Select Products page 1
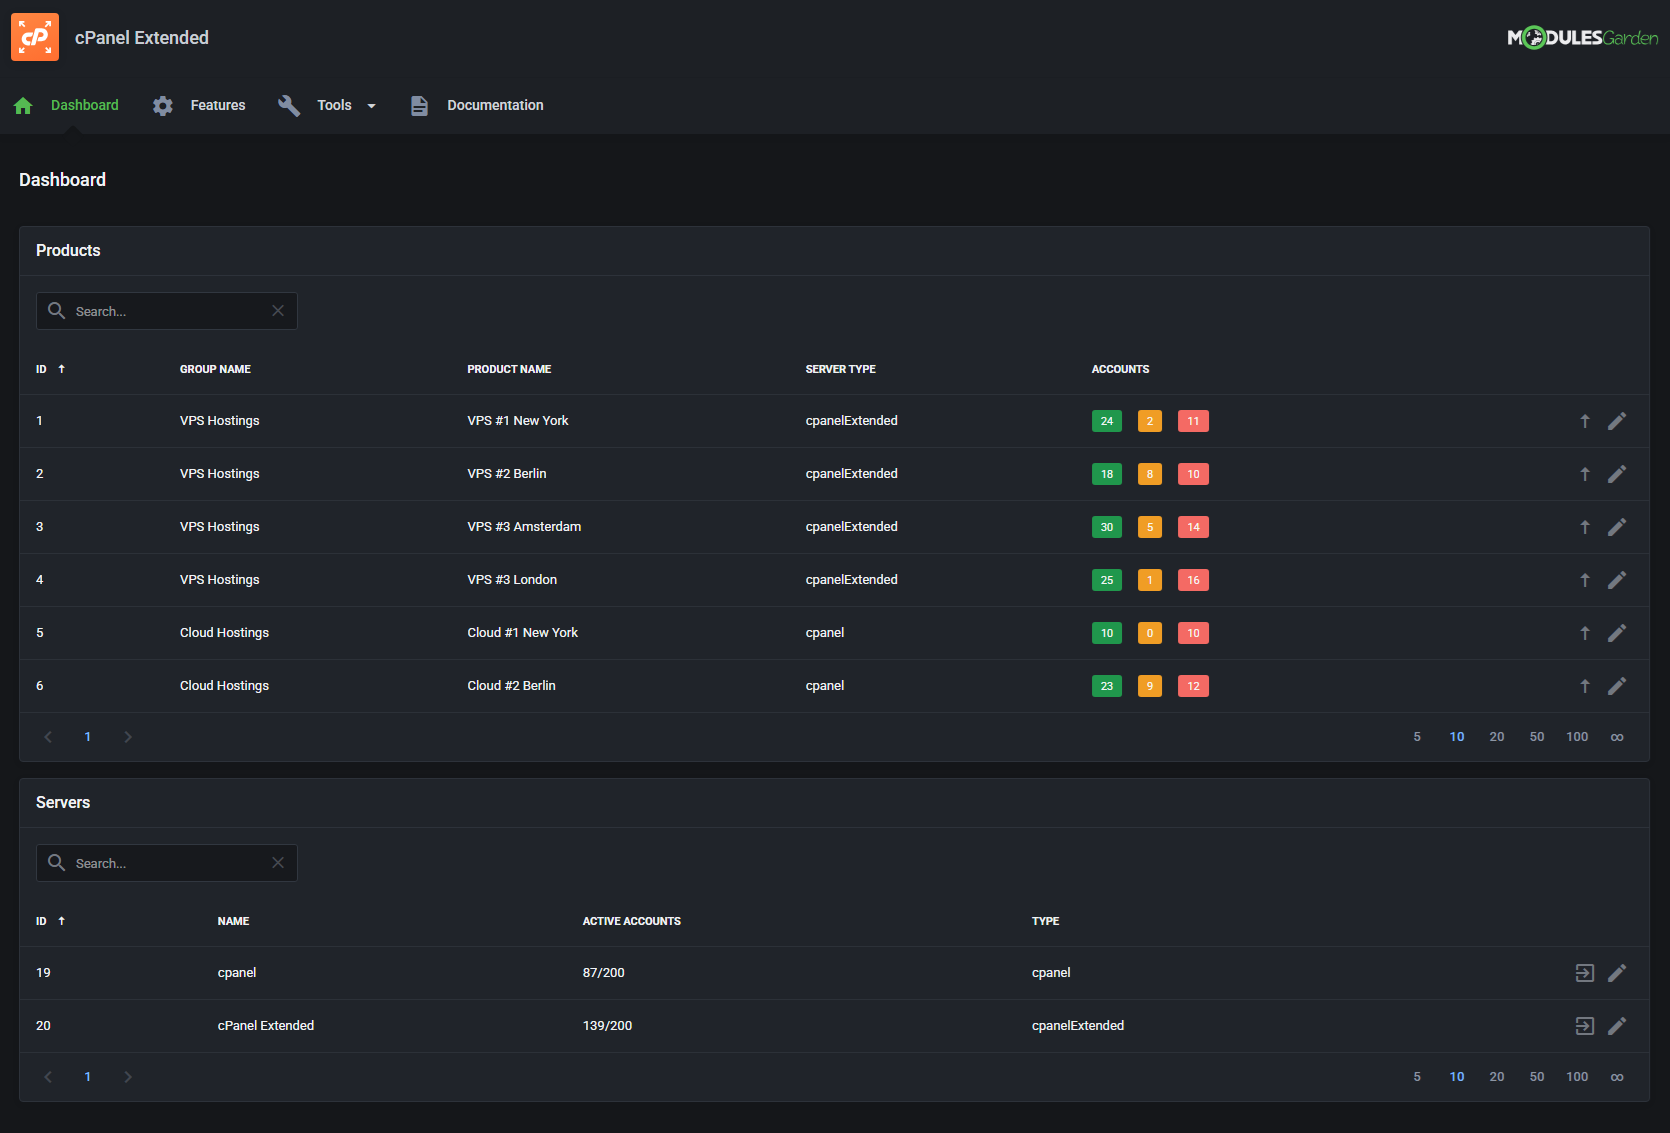 (x=88, y=737)
